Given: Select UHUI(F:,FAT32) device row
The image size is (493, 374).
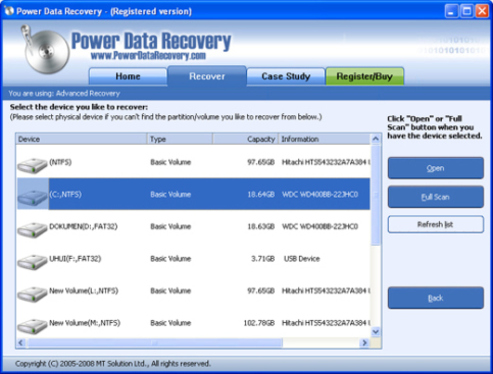Looking at the screenshot, I should point(193,259).
